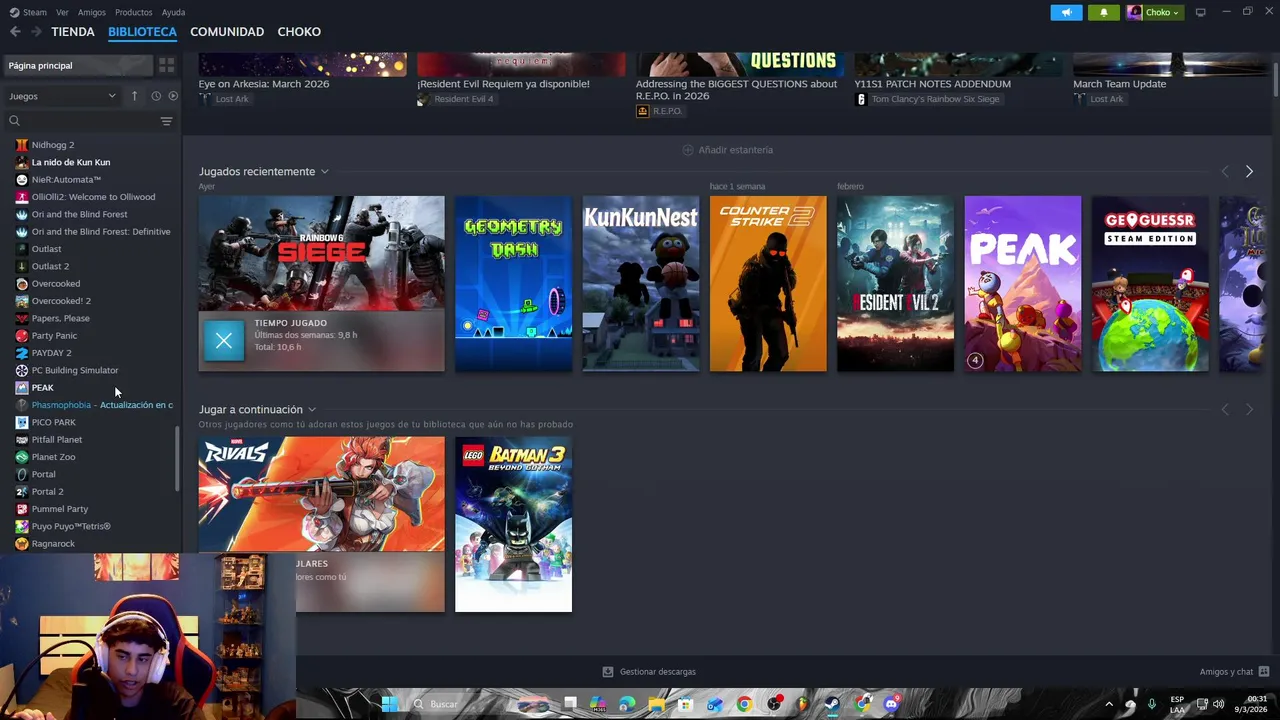Open Discord from the taskbar
Image resolution: width=1280 pixels, height=720 pixels.
[x=891, y=704]
